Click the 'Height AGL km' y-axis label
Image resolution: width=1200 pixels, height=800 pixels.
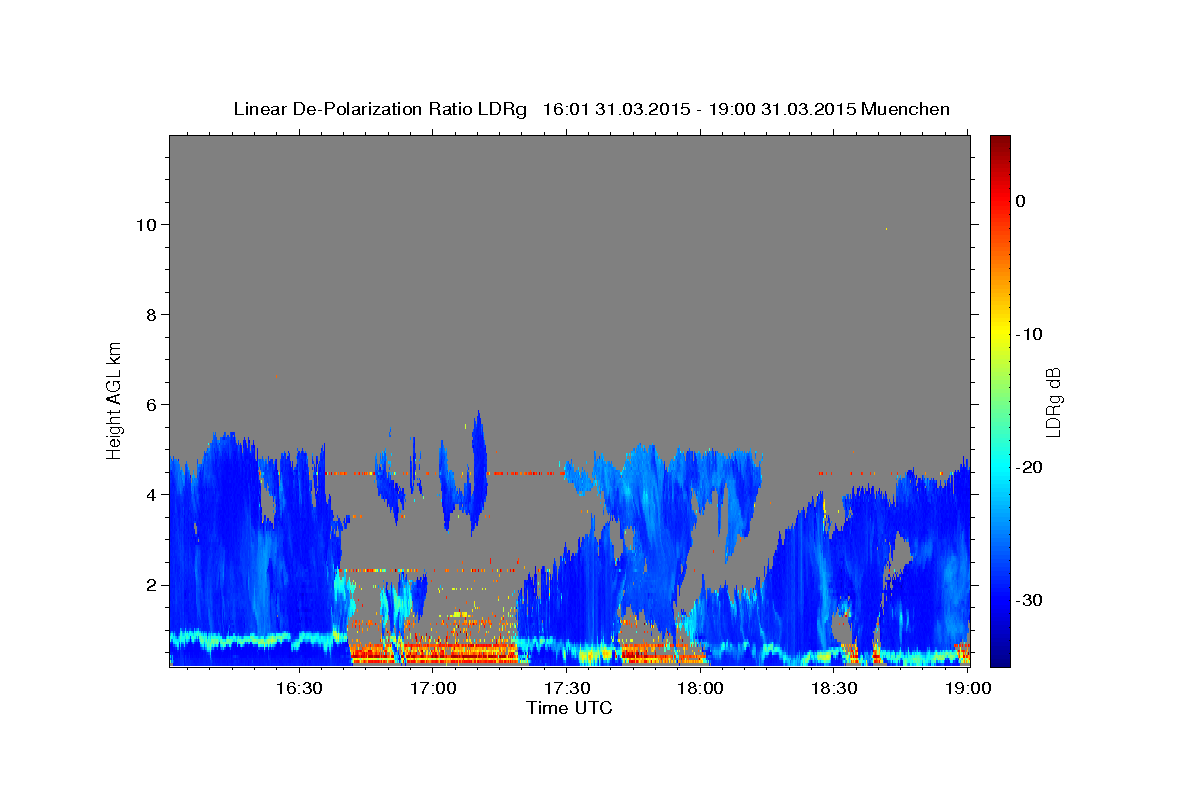tap(114, 399)
